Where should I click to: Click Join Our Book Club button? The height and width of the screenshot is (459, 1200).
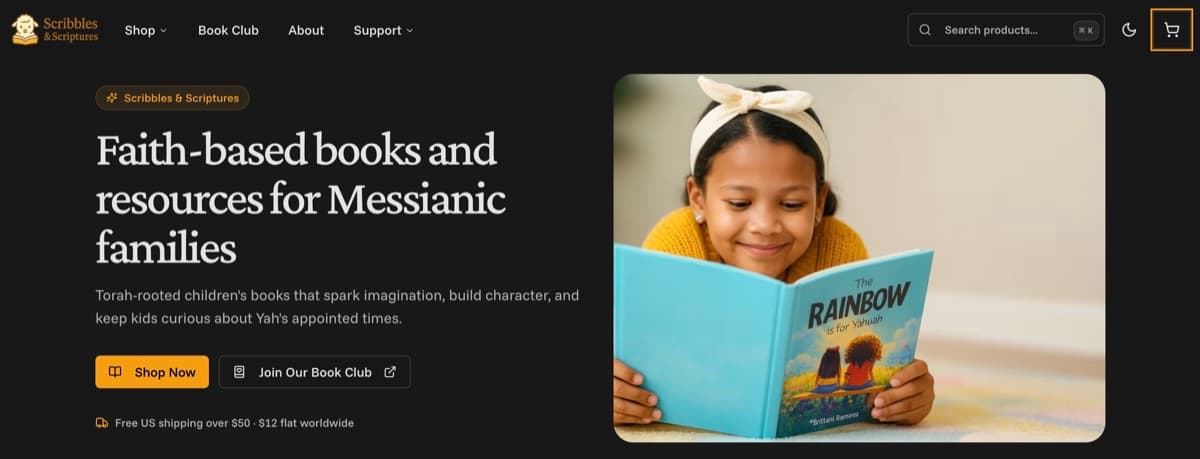pyautogui.click(x=315, y=372)
